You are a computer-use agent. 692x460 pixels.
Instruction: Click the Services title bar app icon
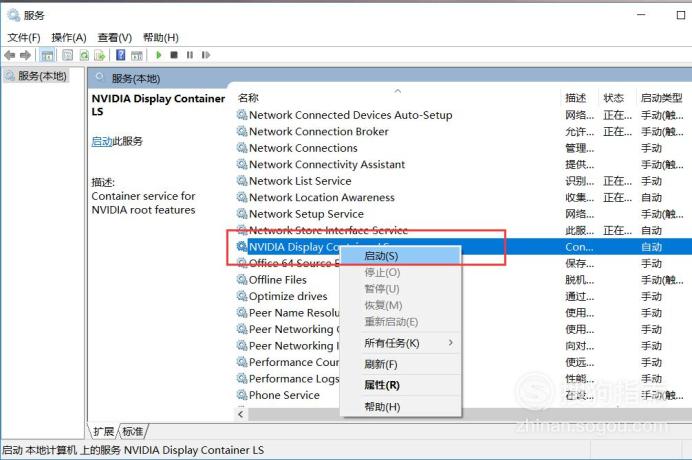click(x=14, y=15)
